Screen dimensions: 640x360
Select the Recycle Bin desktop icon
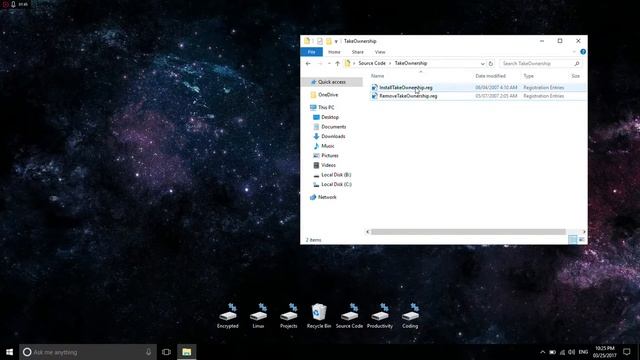coord(319,316)
